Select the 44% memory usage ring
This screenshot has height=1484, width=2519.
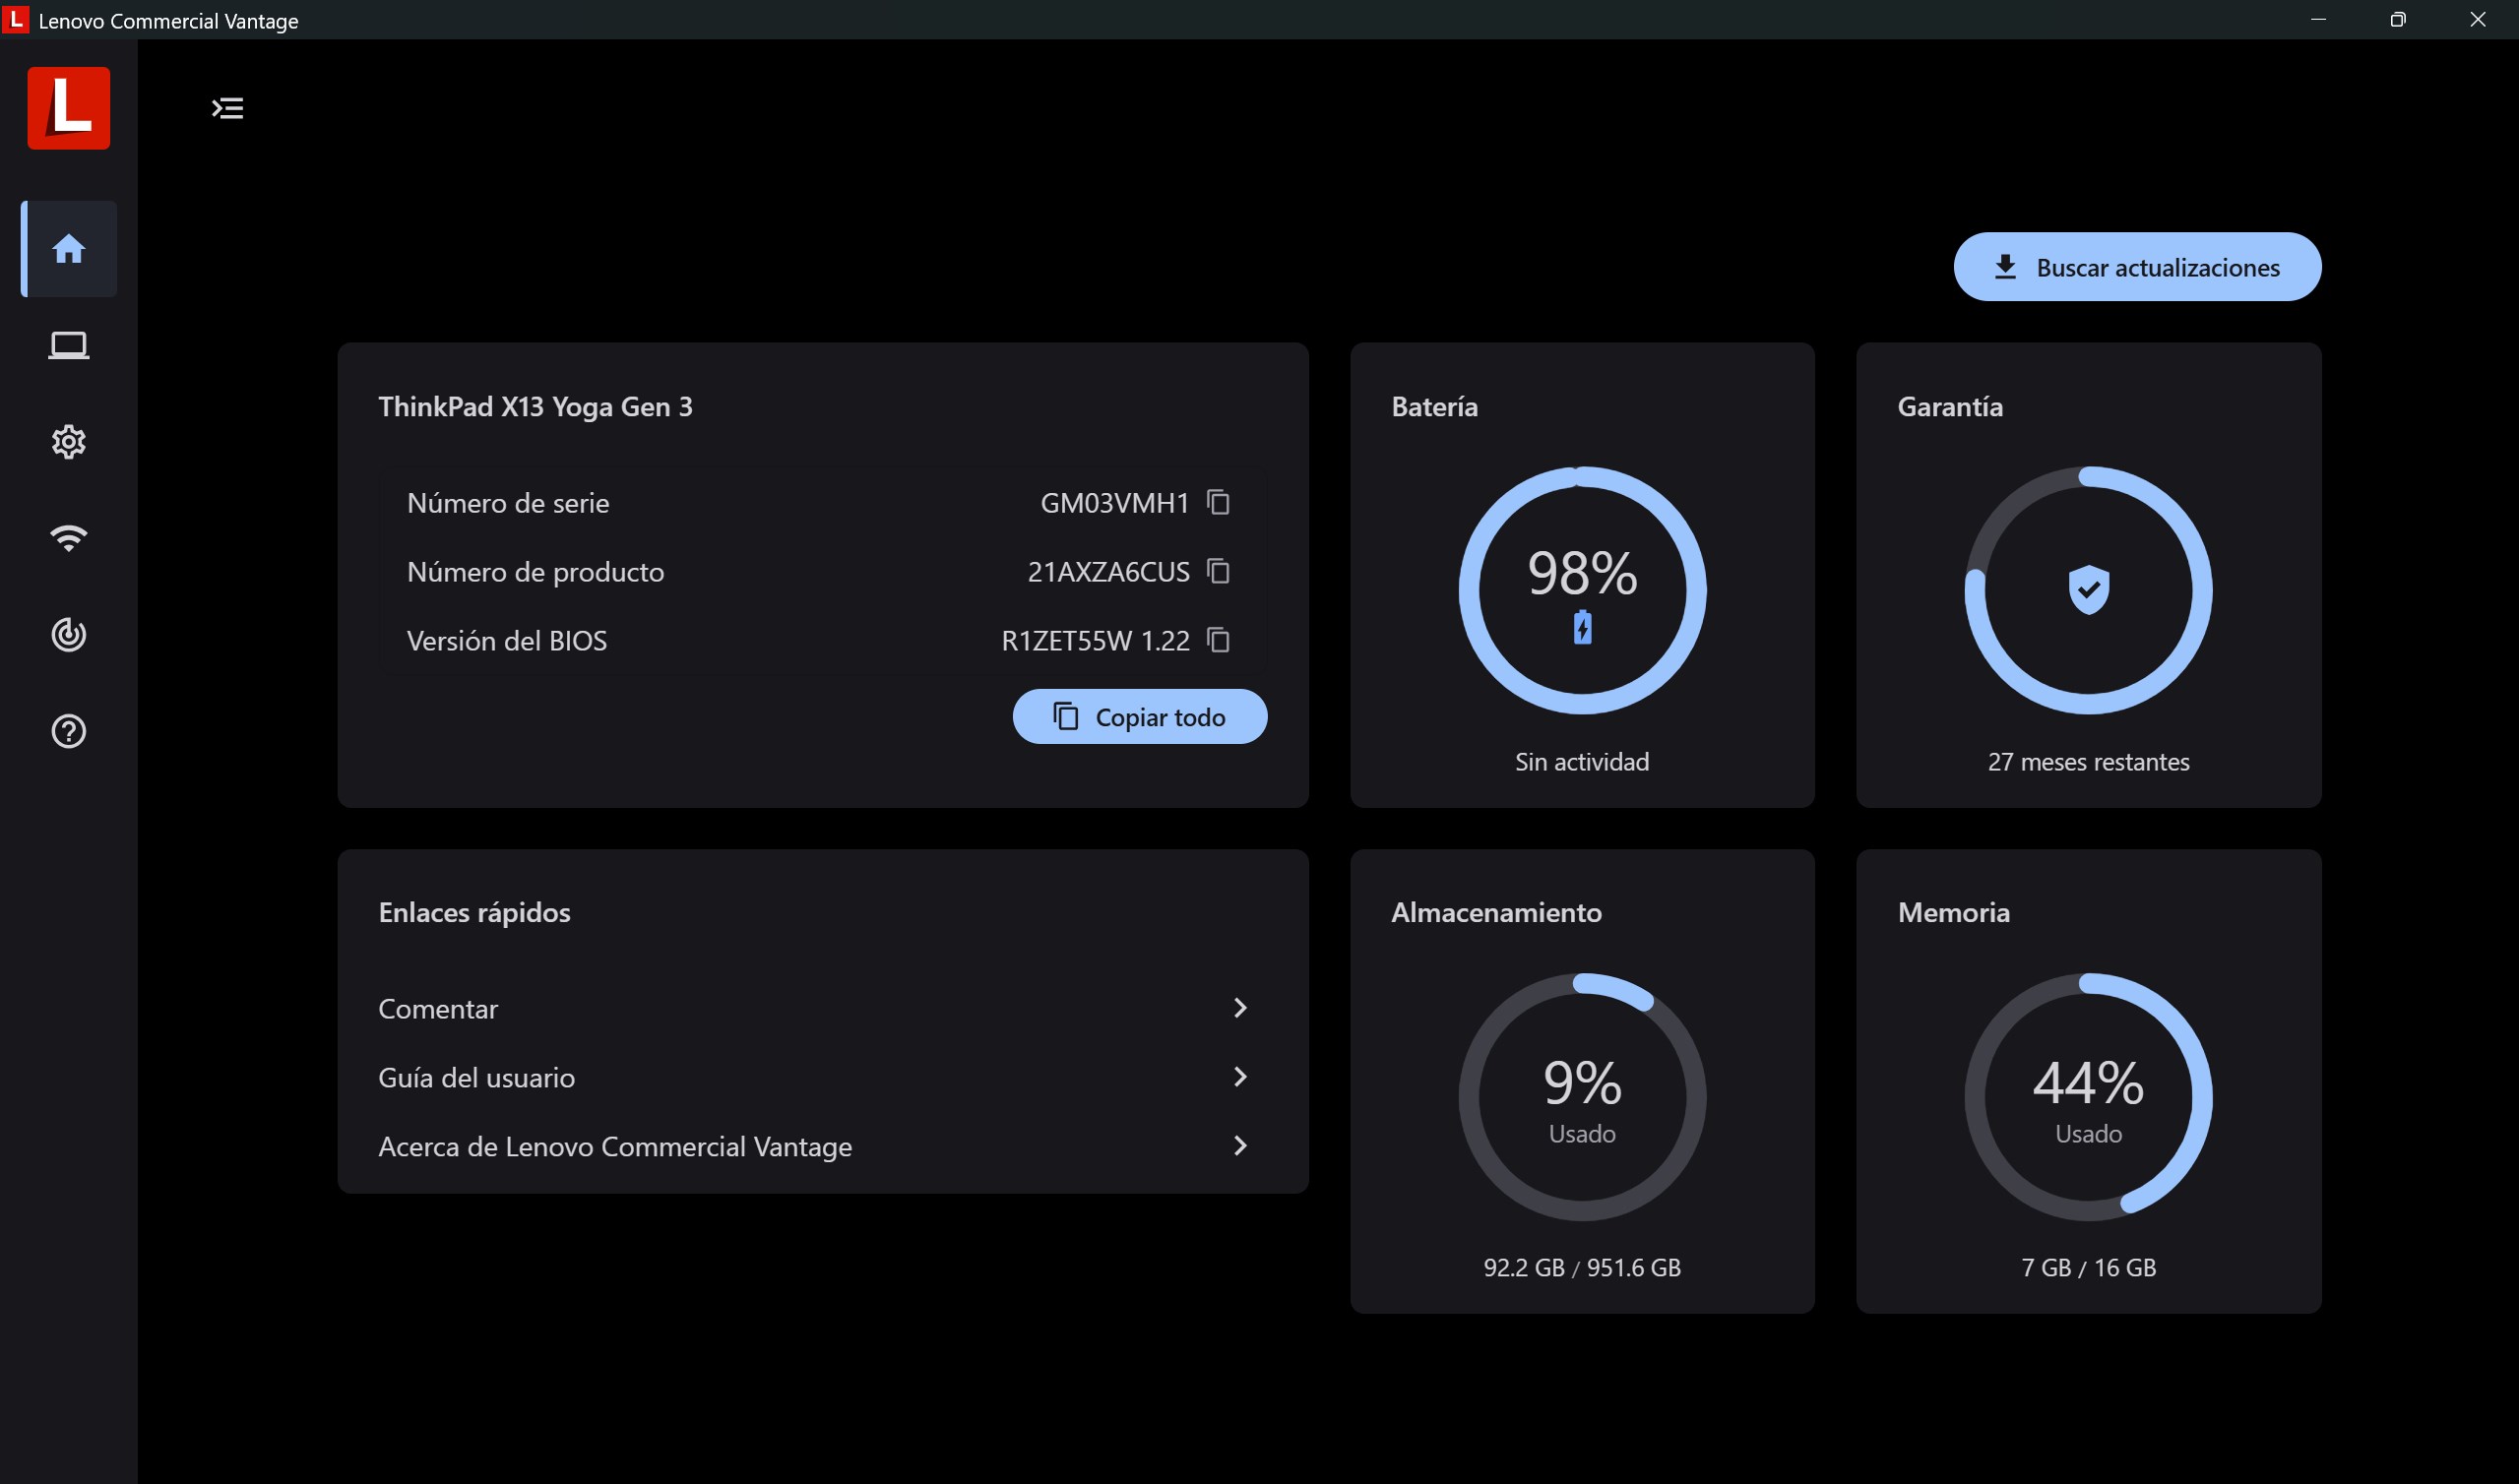(2088, 1097)
